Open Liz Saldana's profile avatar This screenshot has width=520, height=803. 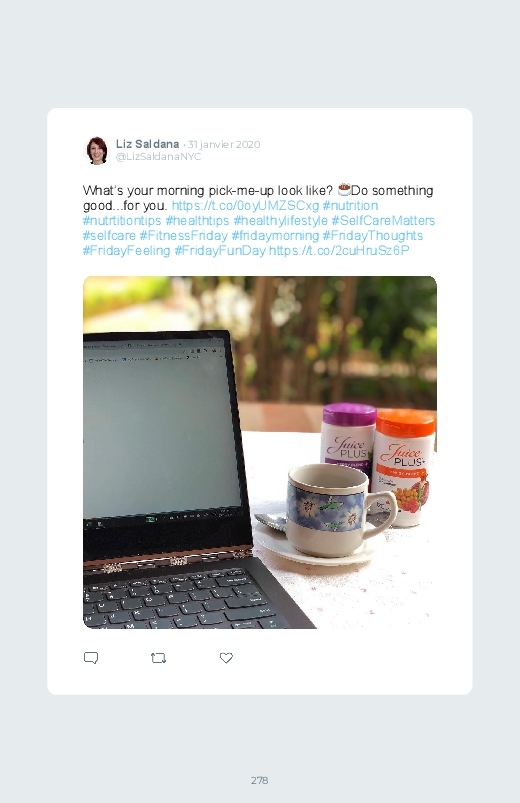coord(97,151)
